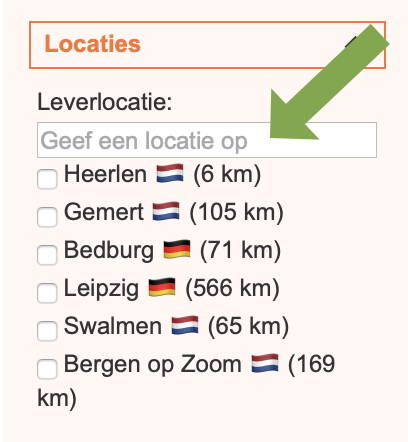Select the Leipzig label text
The width and height of the screenshot is (408, 442).
(101, 289)
